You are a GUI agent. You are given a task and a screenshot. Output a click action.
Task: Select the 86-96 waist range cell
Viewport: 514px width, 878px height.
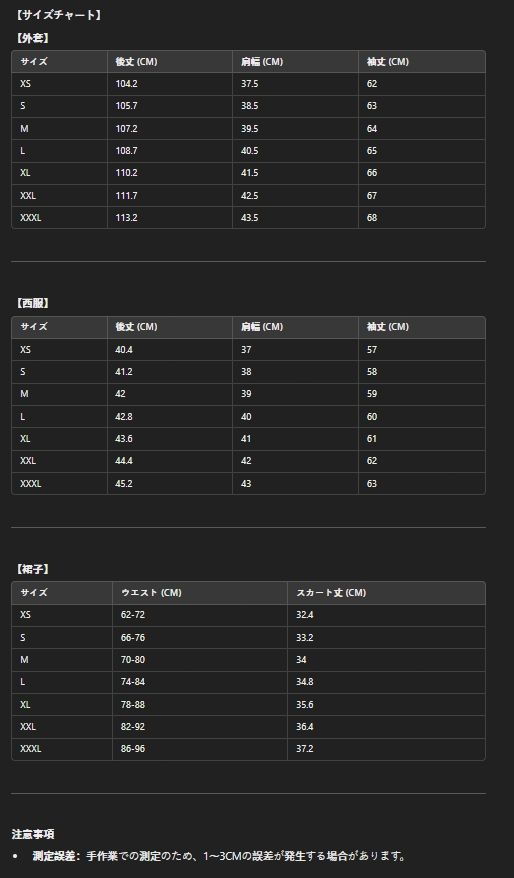(133, 749)
